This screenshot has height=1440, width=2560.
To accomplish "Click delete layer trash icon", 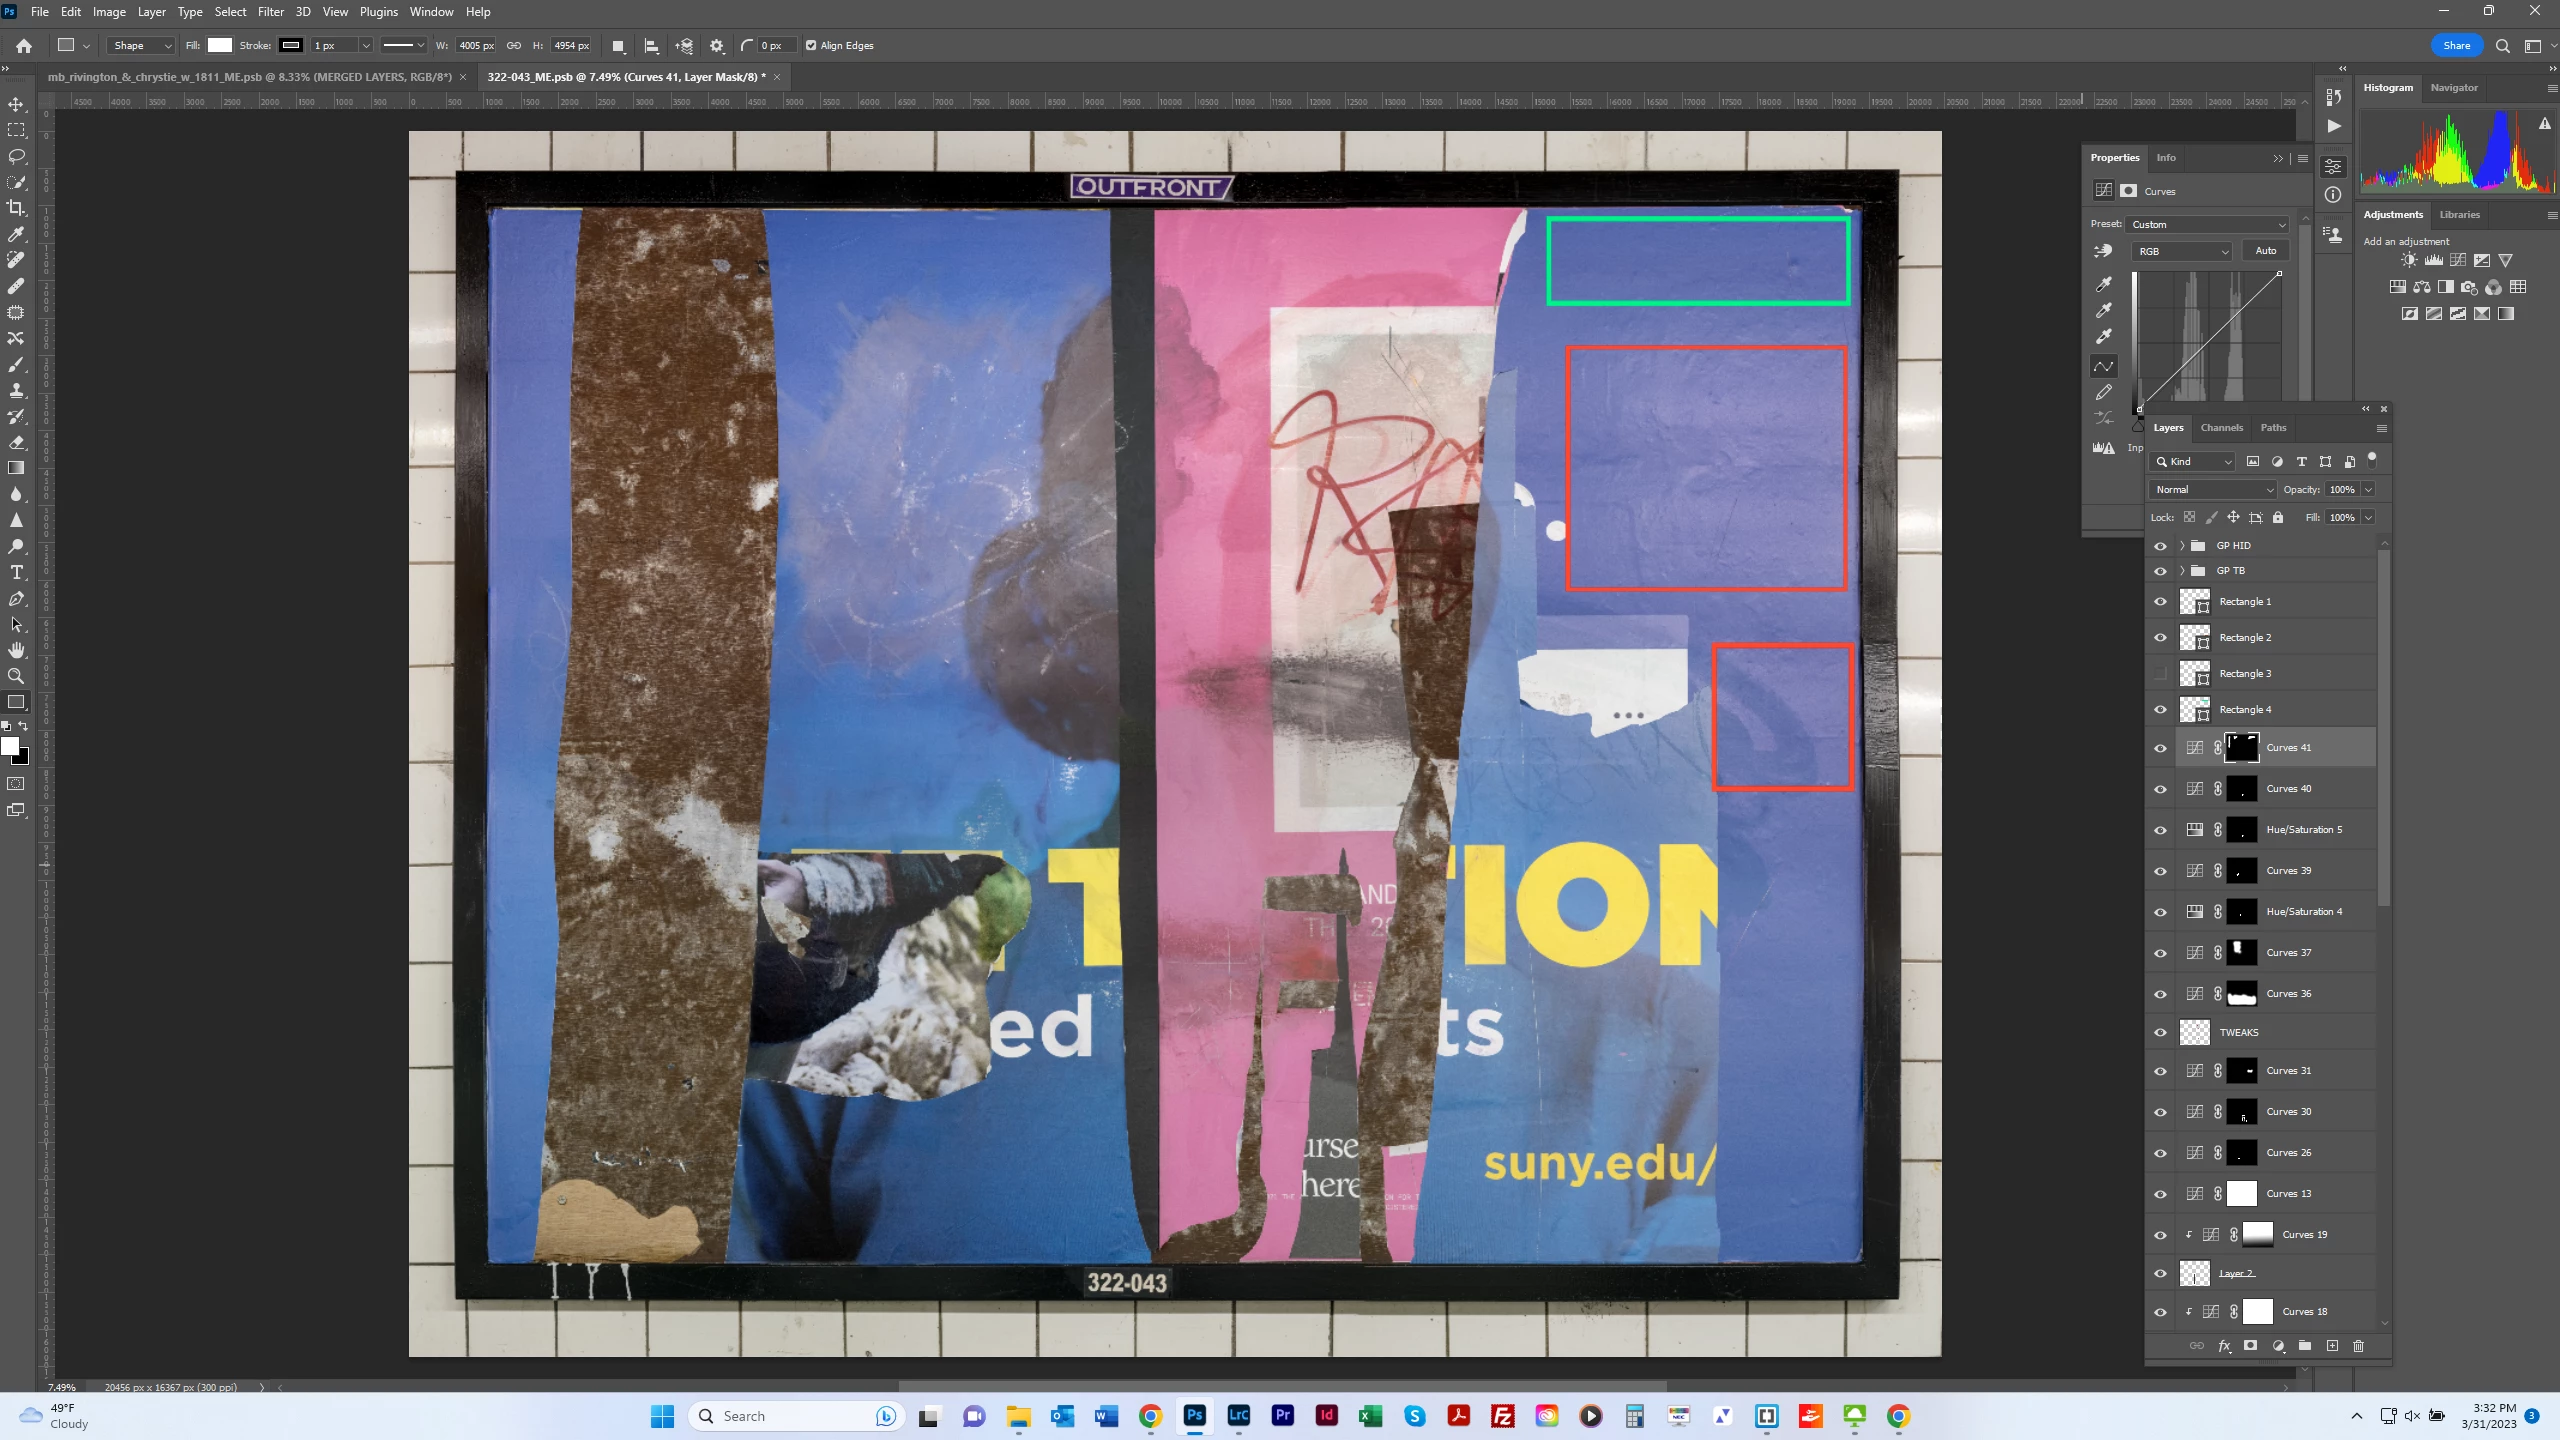I will pyautogui.click(x=2358, y=1346).
